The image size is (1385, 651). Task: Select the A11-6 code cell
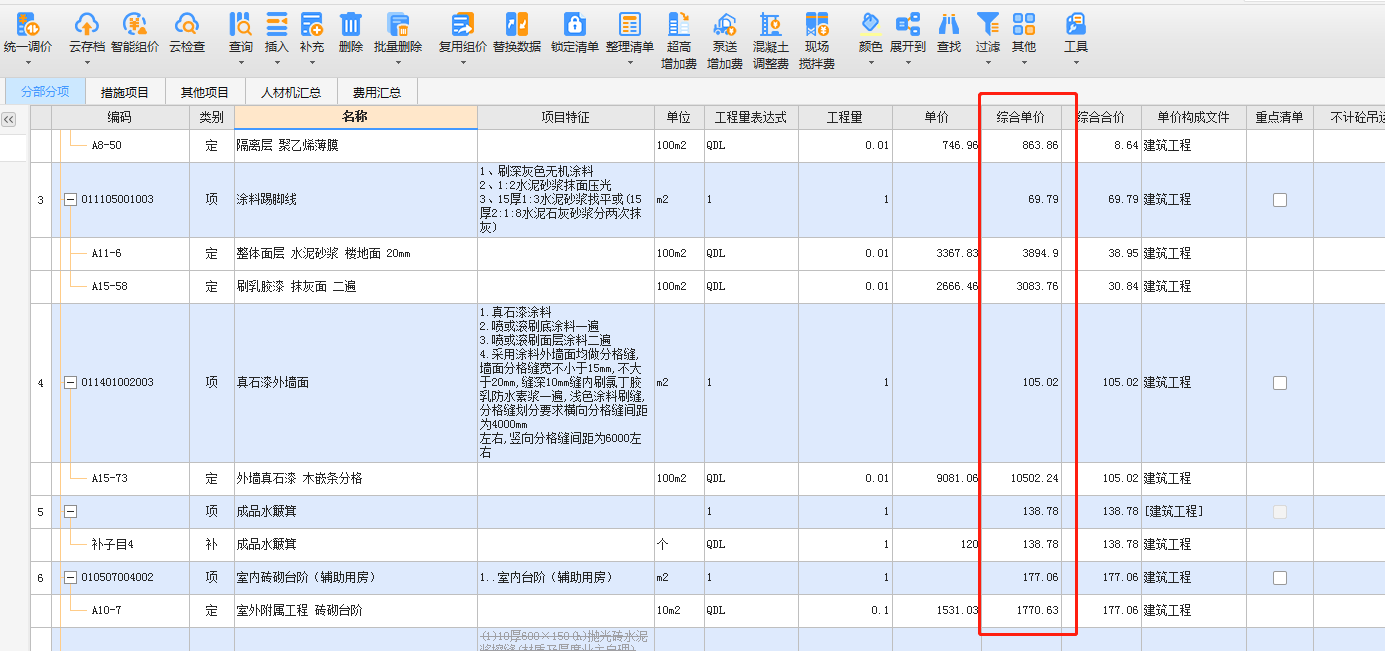[120, 254]
